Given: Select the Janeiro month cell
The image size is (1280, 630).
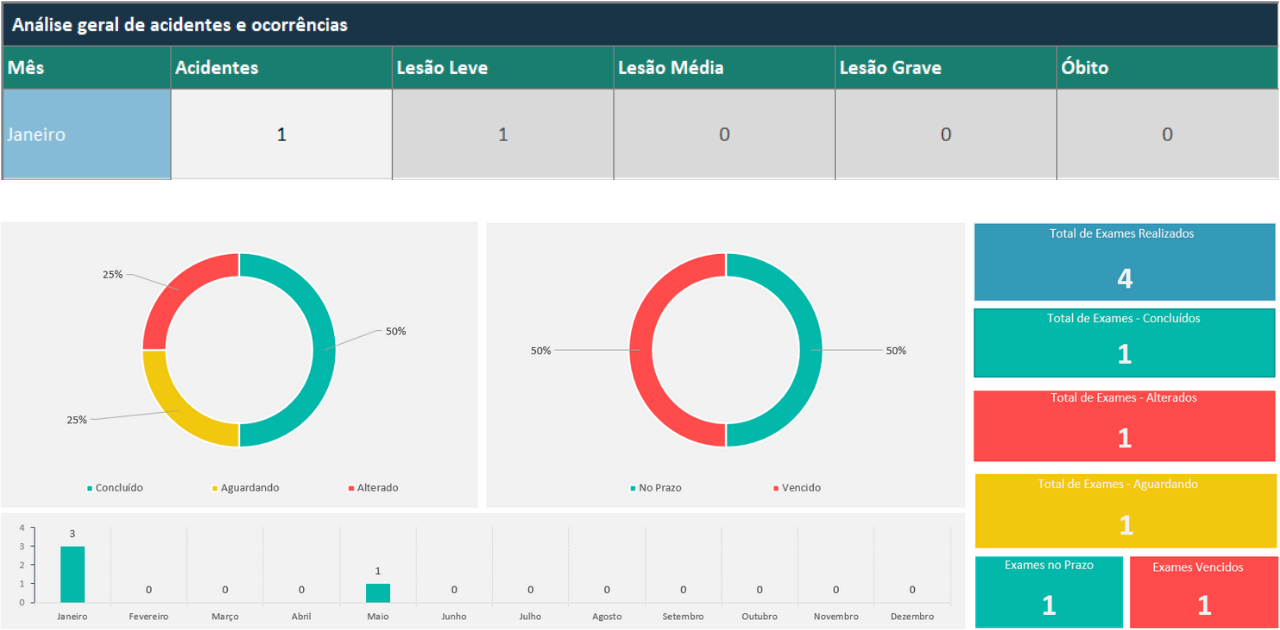Looking at the screenshot, I should [86, 134].
